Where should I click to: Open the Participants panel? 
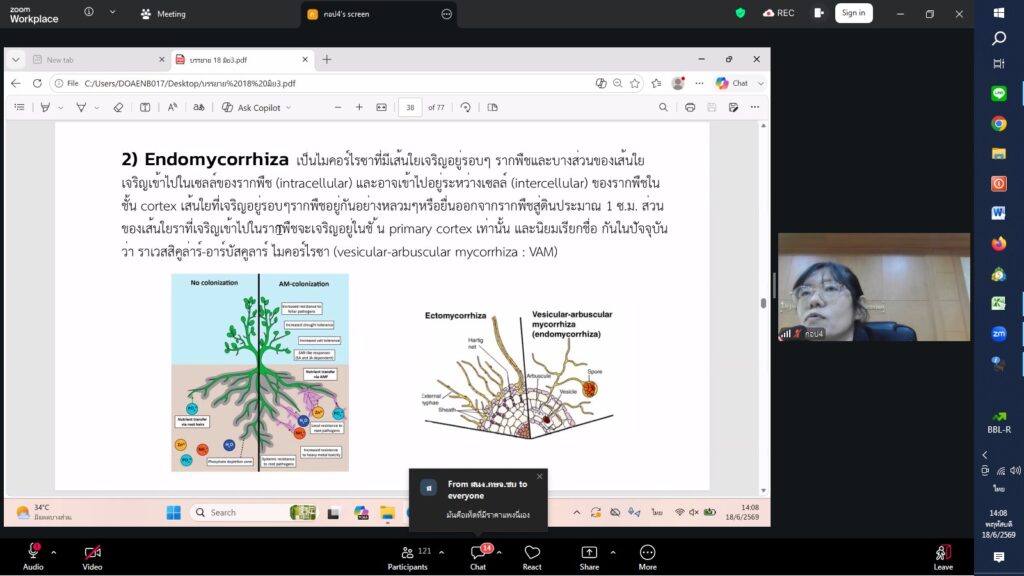point(408,557)
